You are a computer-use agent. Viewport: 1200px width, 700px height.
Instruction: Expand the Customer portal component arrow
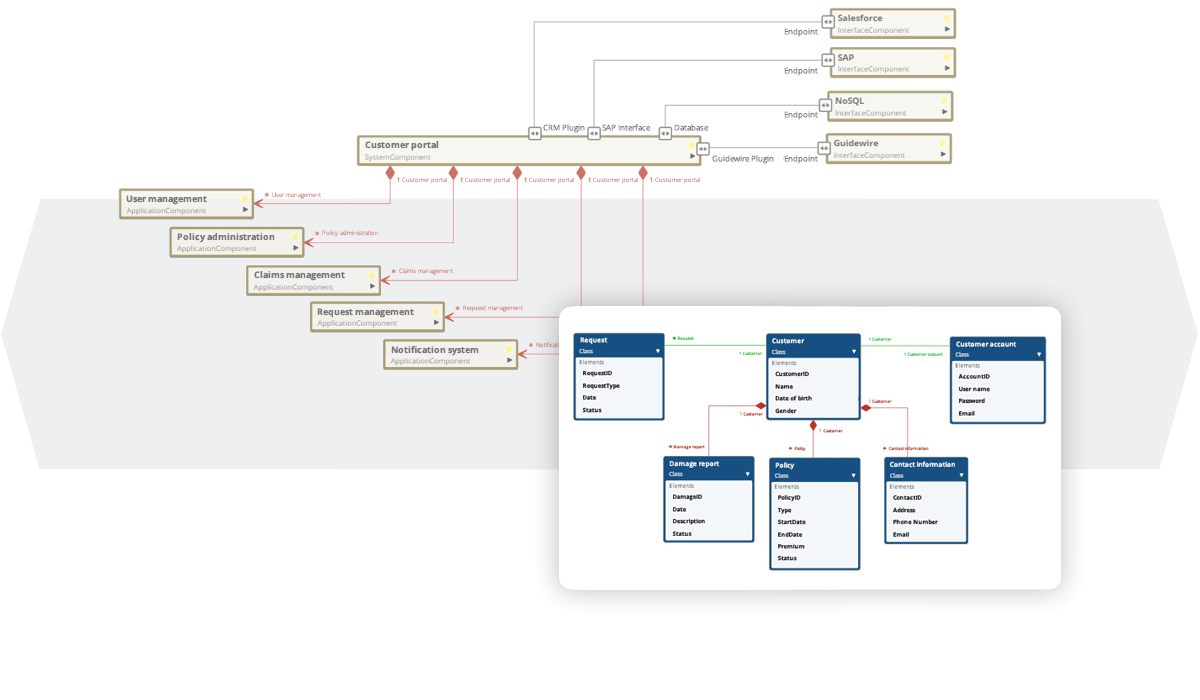pyautogui.click(x=691, y=157)
